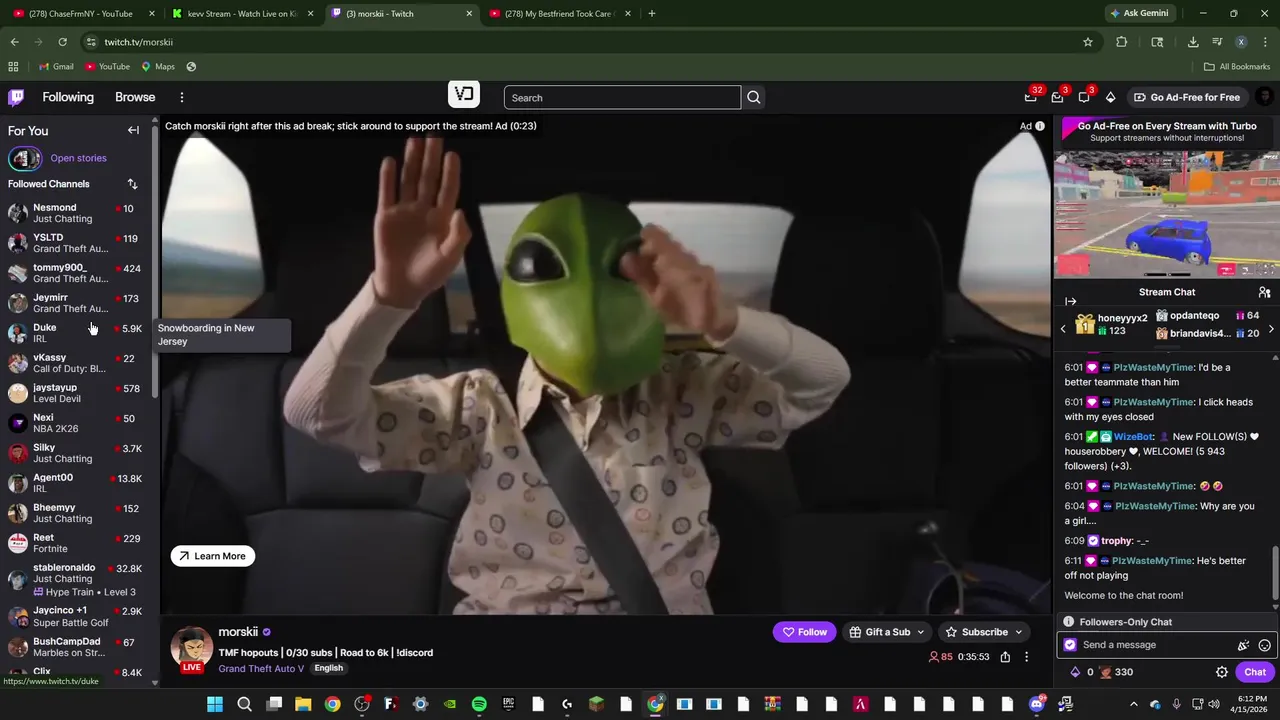Open the Following page
This screenshot has height=720, width=1280.
[x=68, y=97]
